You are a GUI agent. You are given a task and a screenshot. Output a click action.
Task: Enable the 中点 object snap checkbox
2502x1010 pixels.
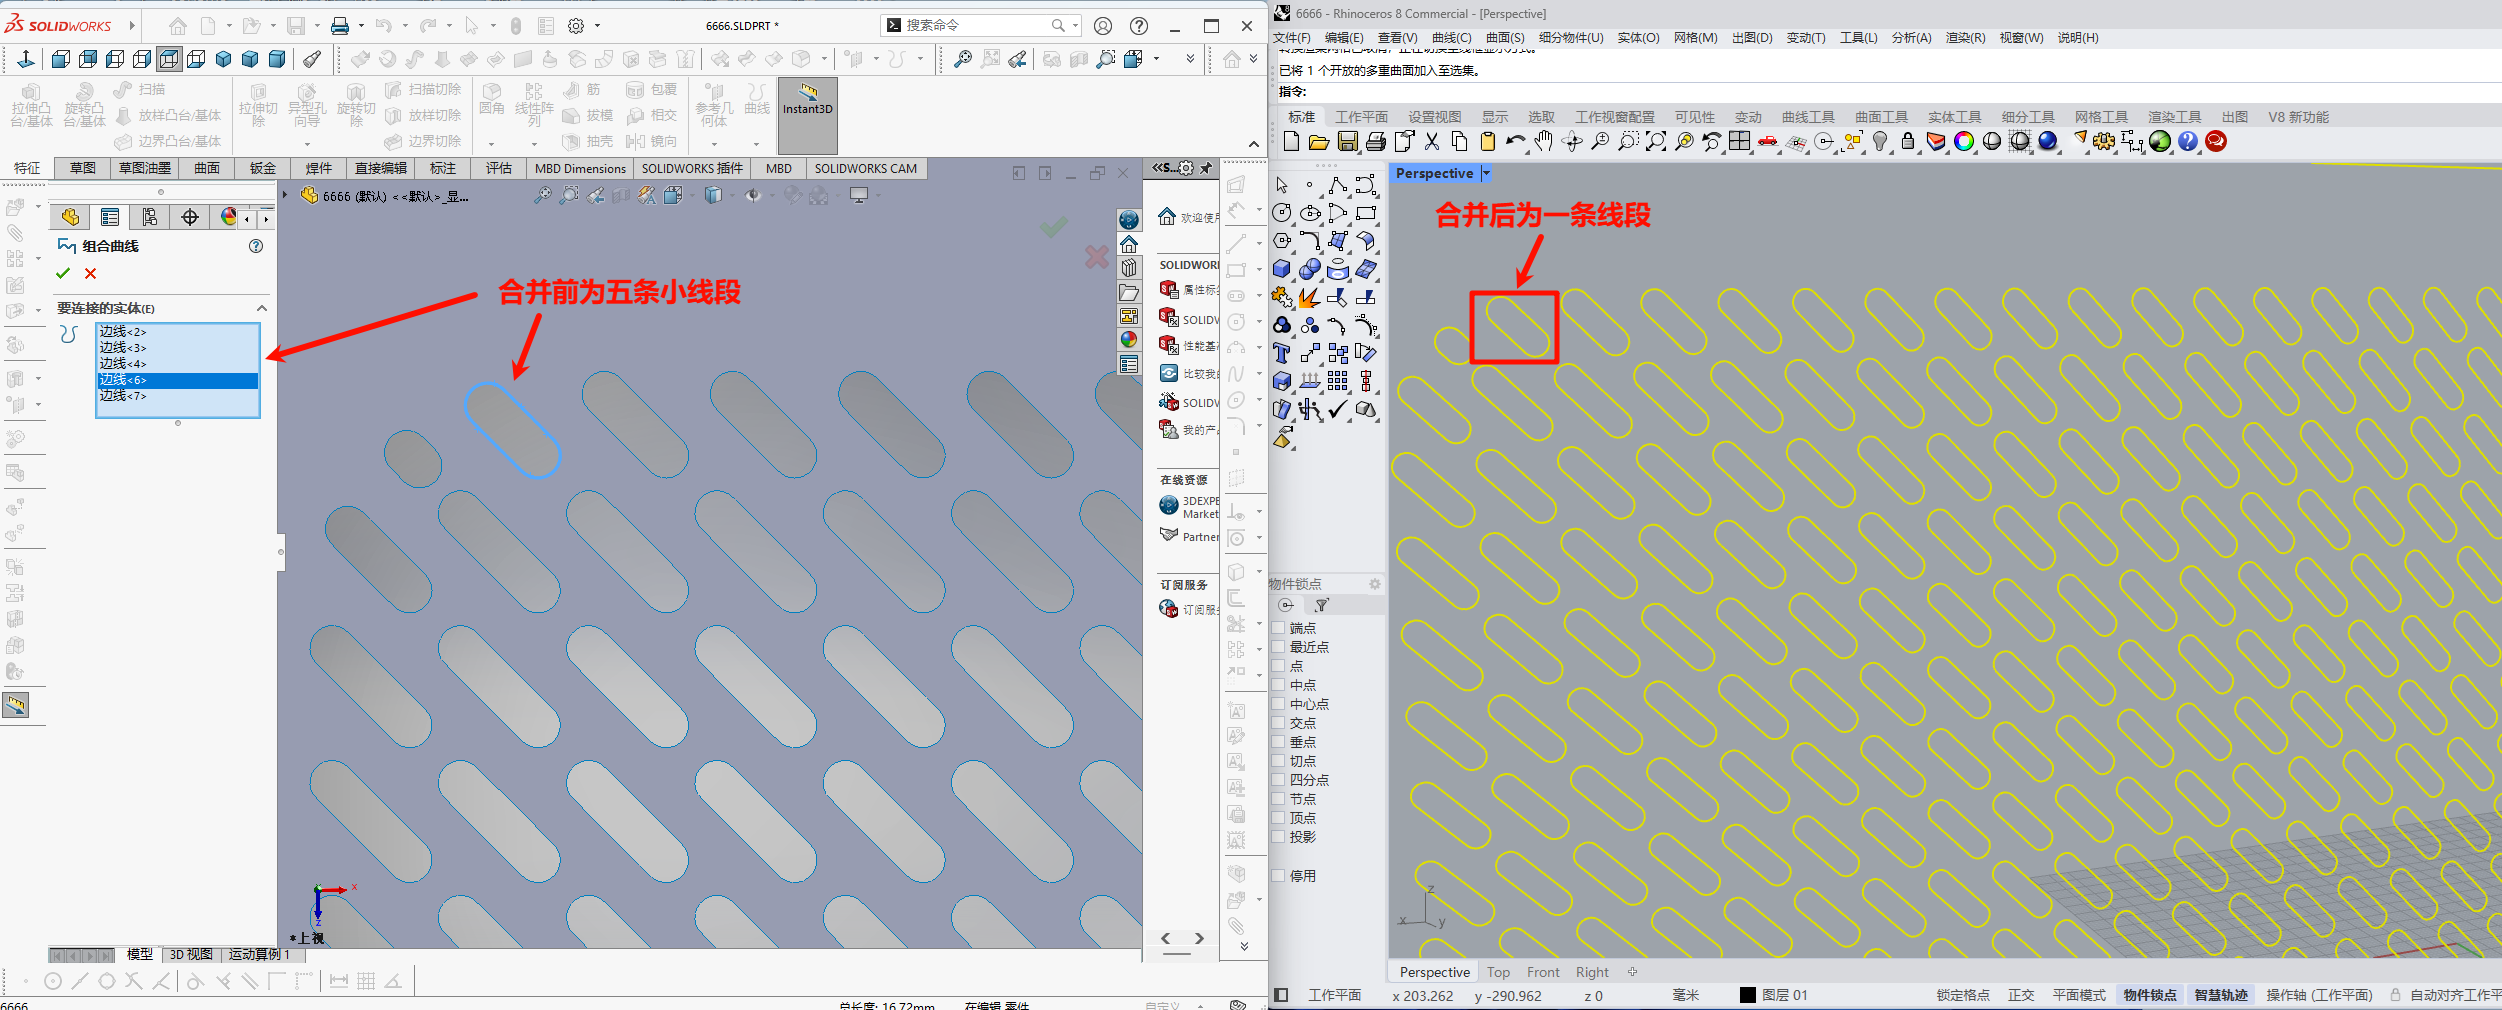click(x=1278, y=685)
